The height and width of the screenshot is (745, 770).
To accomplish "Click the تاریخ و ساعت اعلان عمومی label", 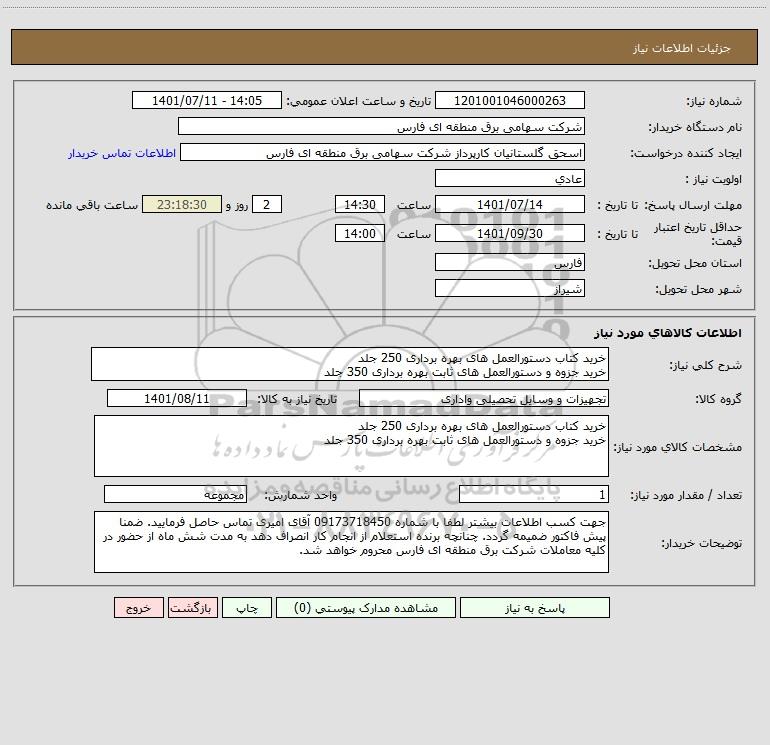I will point(359,101).
